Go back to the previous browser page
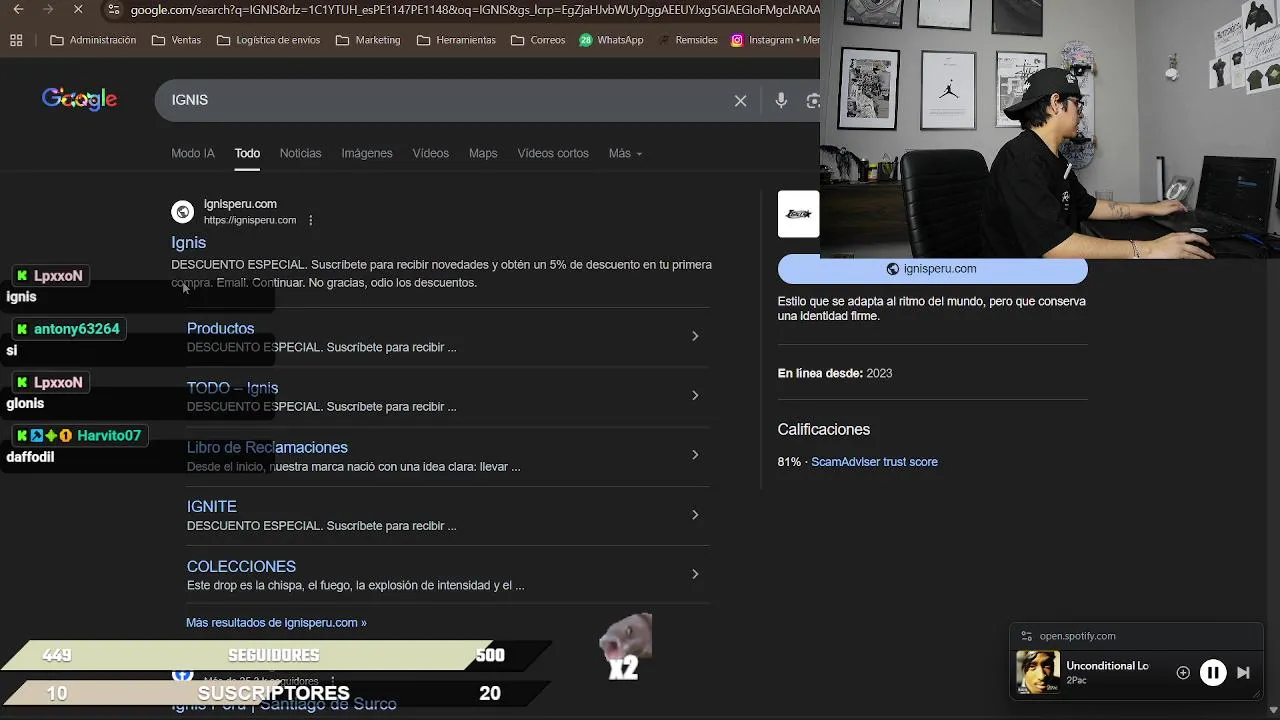The image size is (1280, 720). pyautogui.click(x=18, y=10)
